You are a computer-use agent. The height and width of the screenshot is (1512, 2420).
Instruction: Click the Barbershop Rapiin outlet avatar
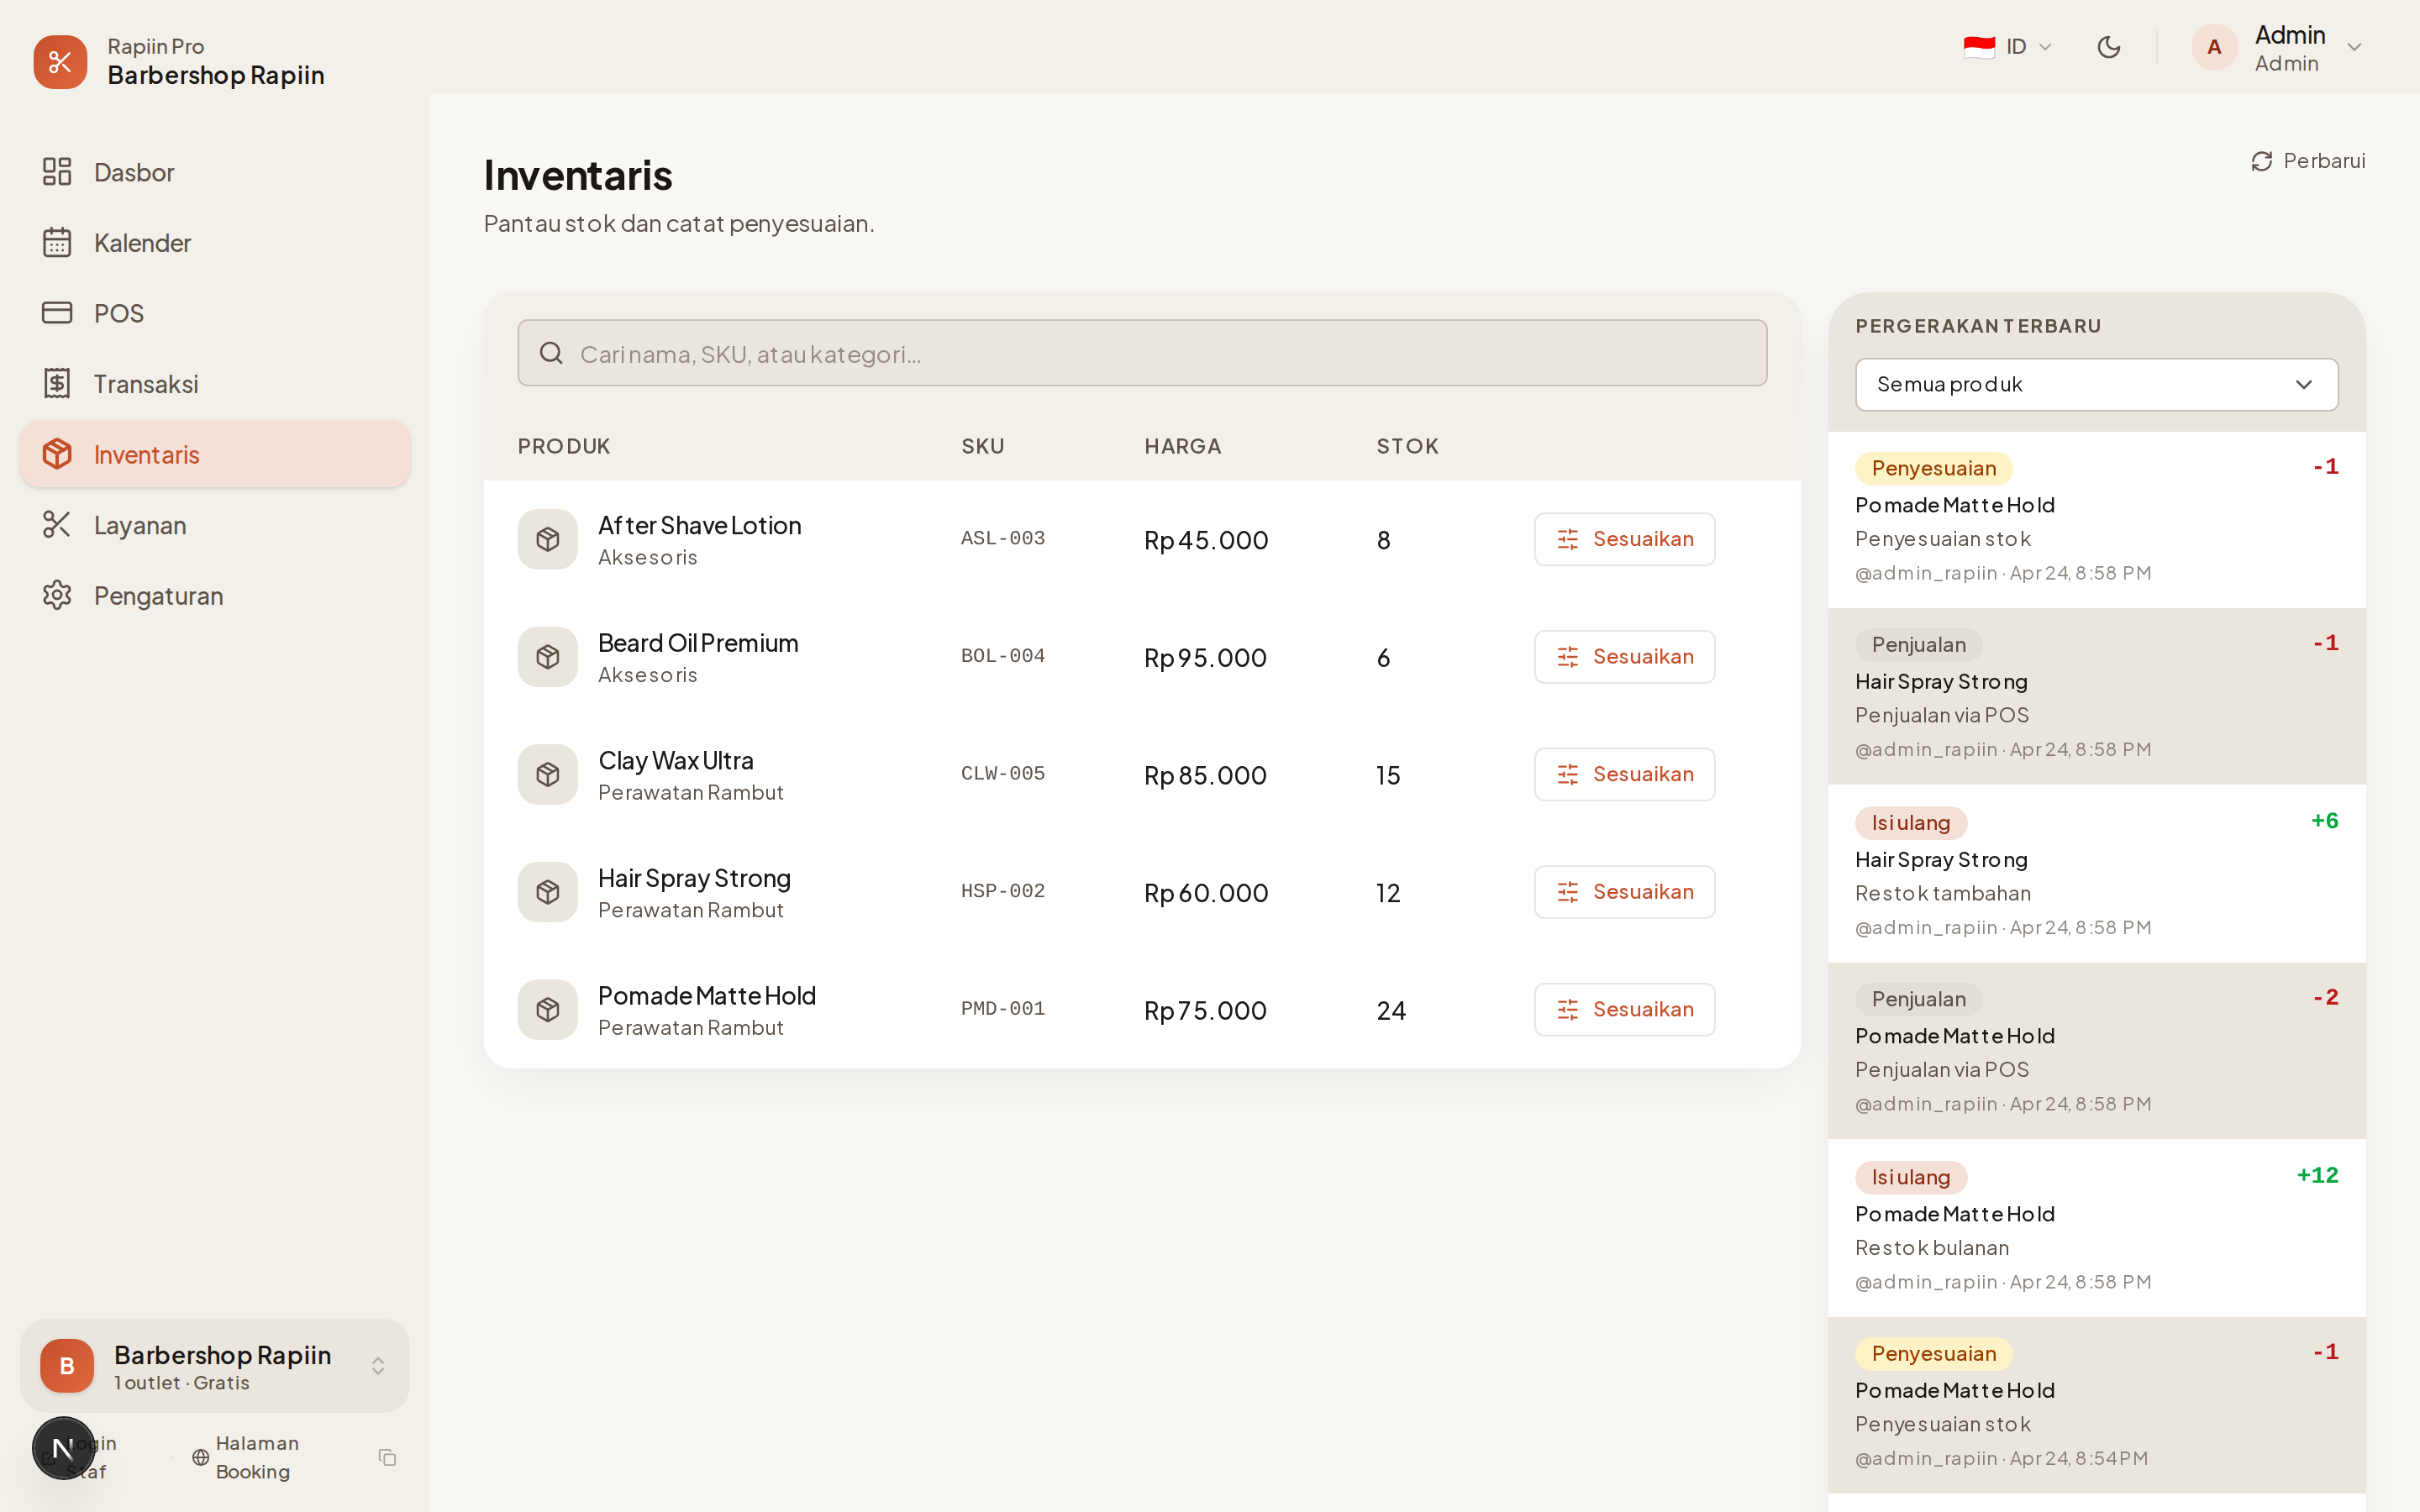click(x=67, y=1365)
